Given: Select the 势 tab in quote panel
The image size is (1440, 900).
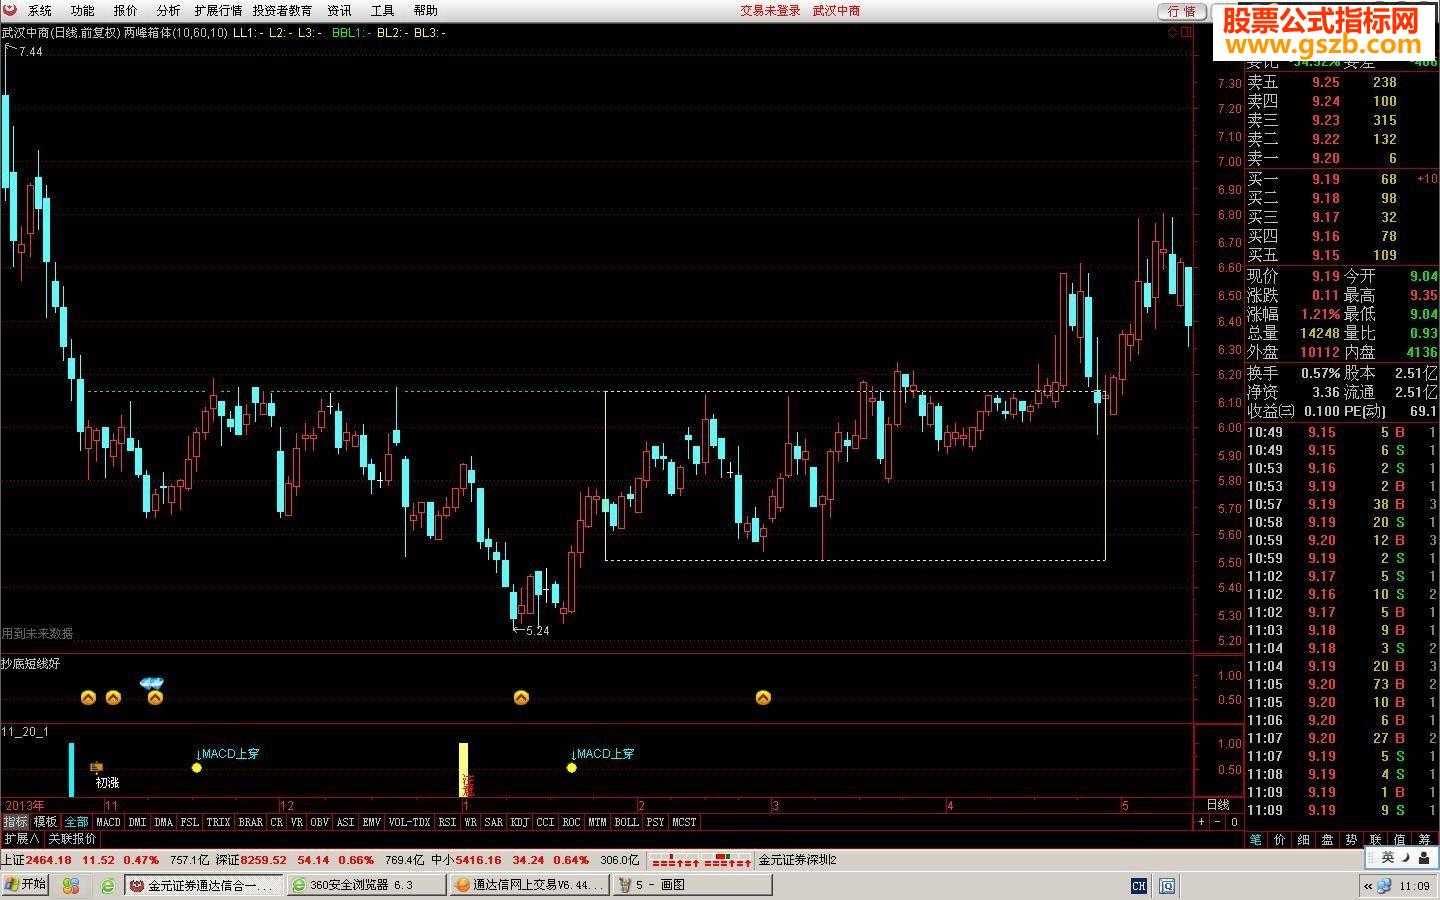Looking at the screenshot, I should pos(1352,840).
